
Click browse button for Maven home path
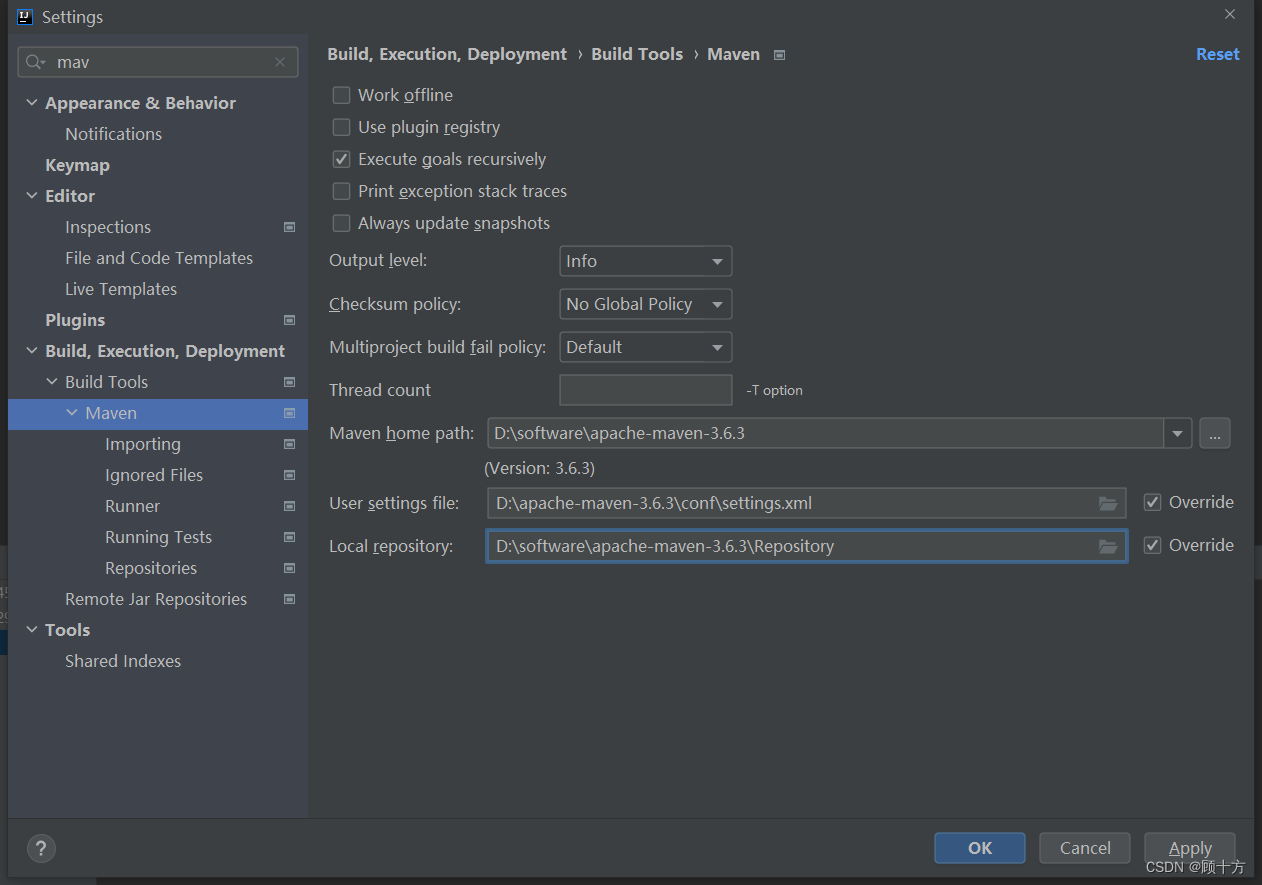1215,434
